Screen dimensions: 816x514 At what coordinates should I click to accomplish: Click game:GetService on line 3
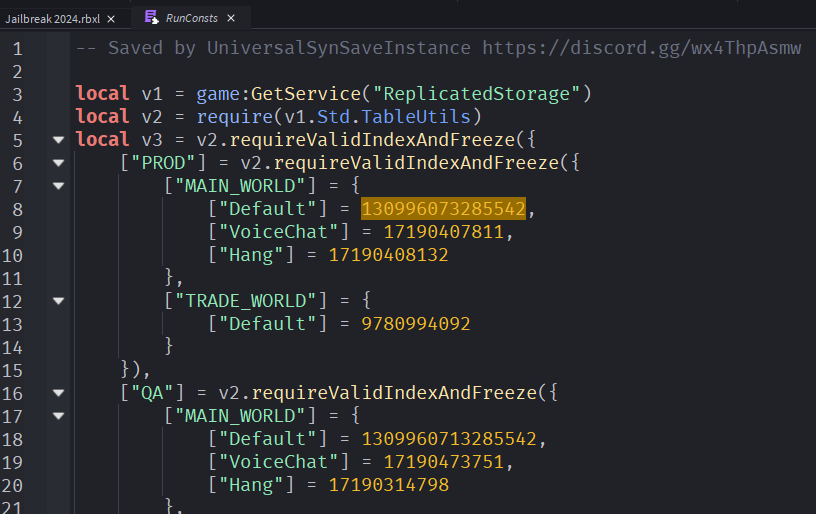coord(278,94)
